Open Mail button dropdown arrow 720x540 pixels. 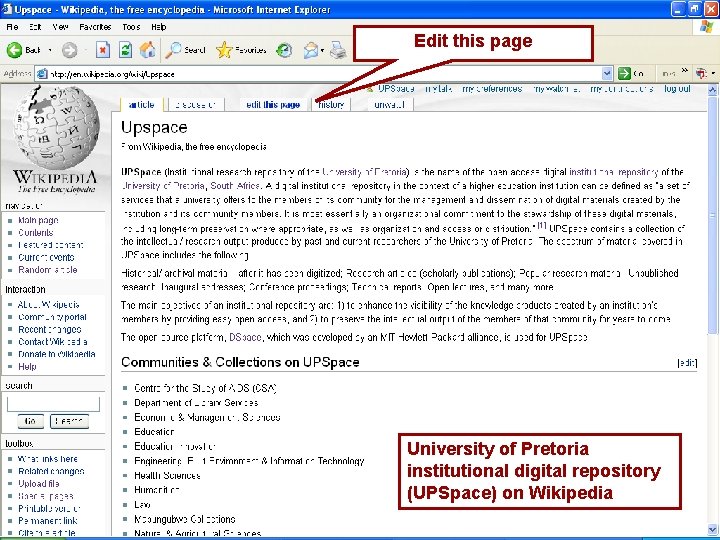pos(322,50)
